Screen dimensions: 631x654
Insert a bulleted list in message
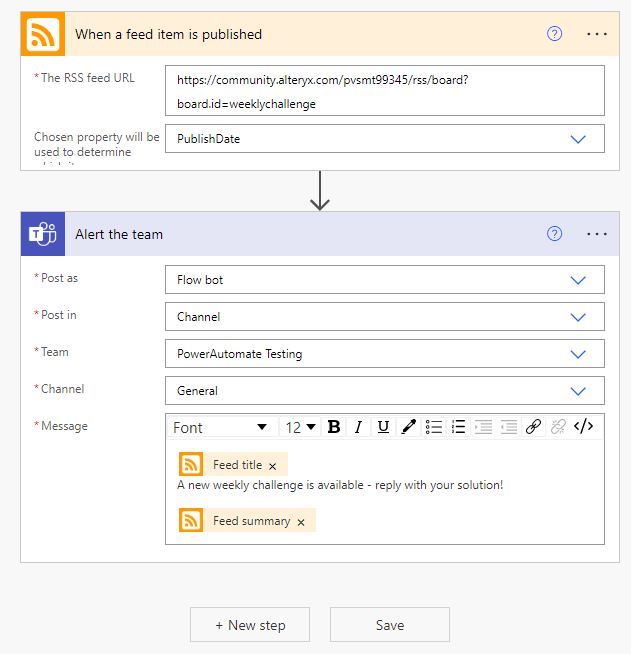pos(433,427)
